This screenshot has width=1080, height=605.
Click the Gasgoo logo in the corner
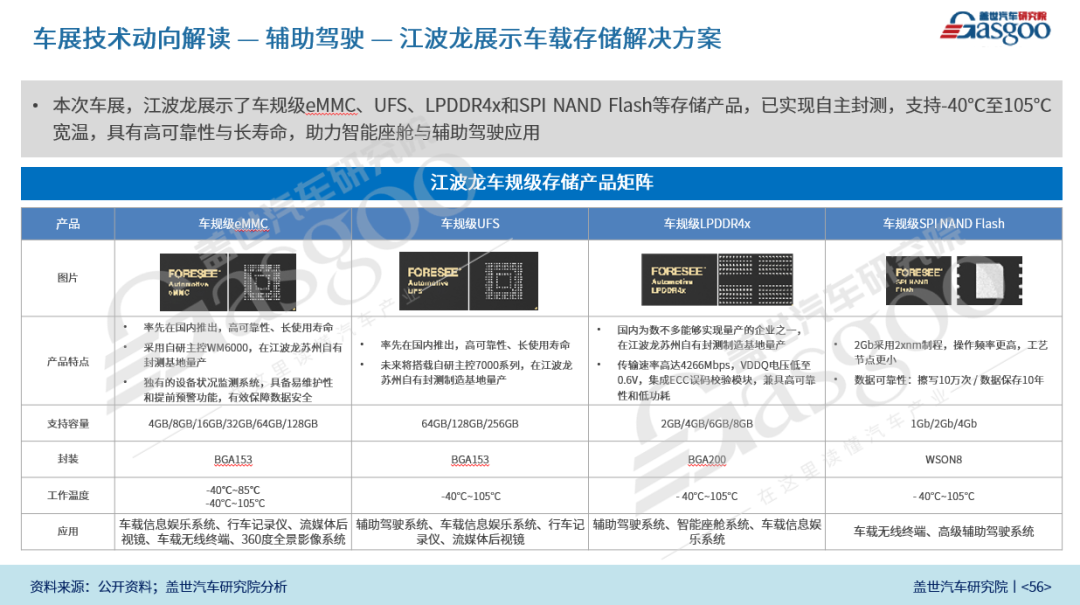click(995, 28)
